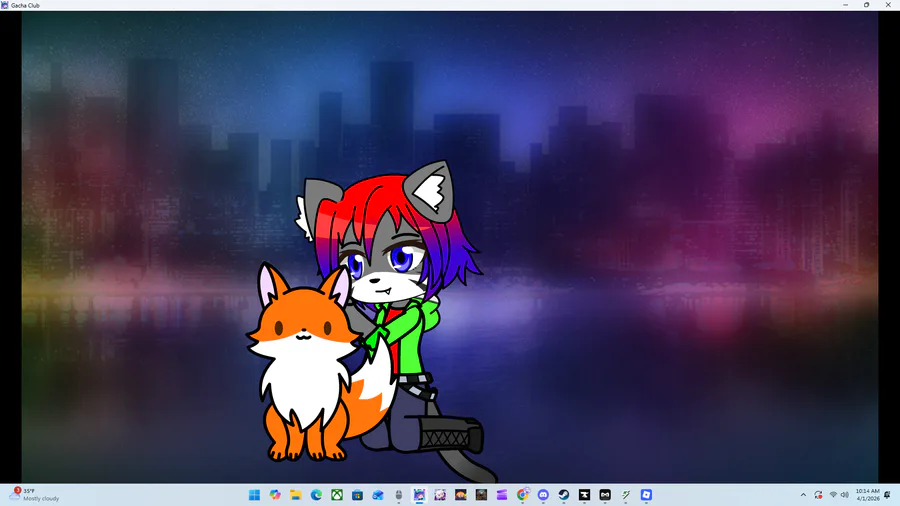Select the active Gacha Club taskbar icon
The height and width of the screenshot is (506, 900).
click(420, 495)
